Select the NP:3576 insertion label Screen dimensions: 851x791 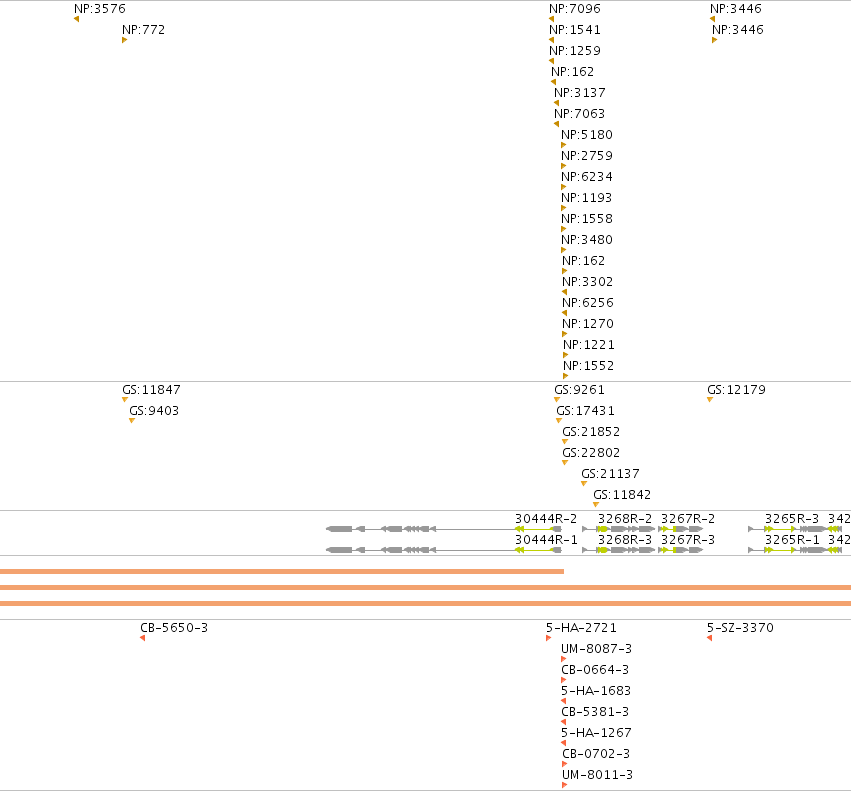click(100, 9)
